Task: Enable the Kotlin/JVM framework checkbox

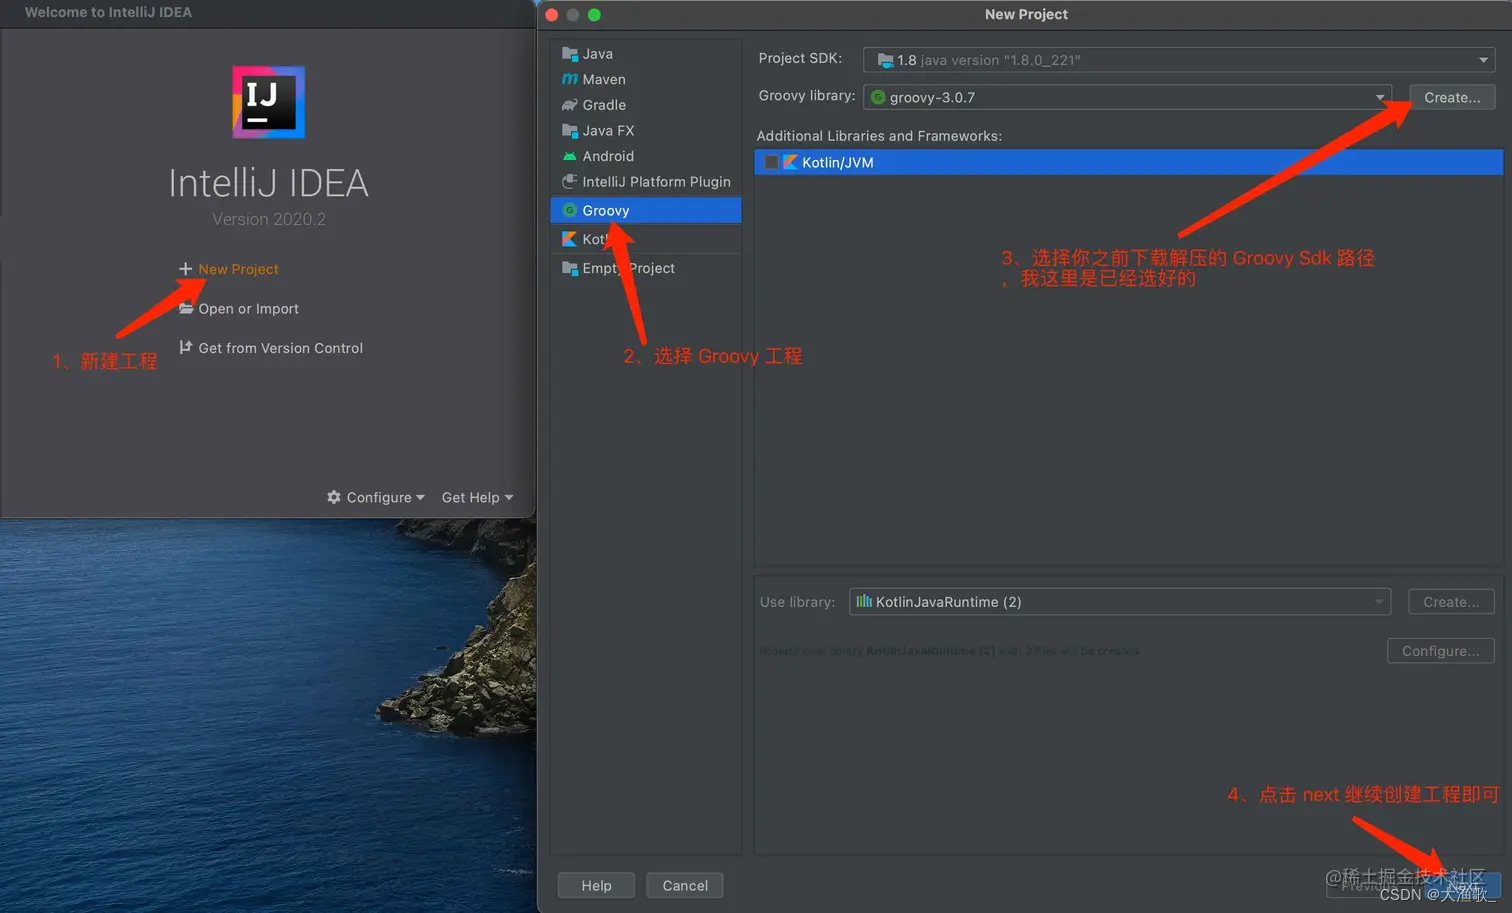Action: point(771,162)
